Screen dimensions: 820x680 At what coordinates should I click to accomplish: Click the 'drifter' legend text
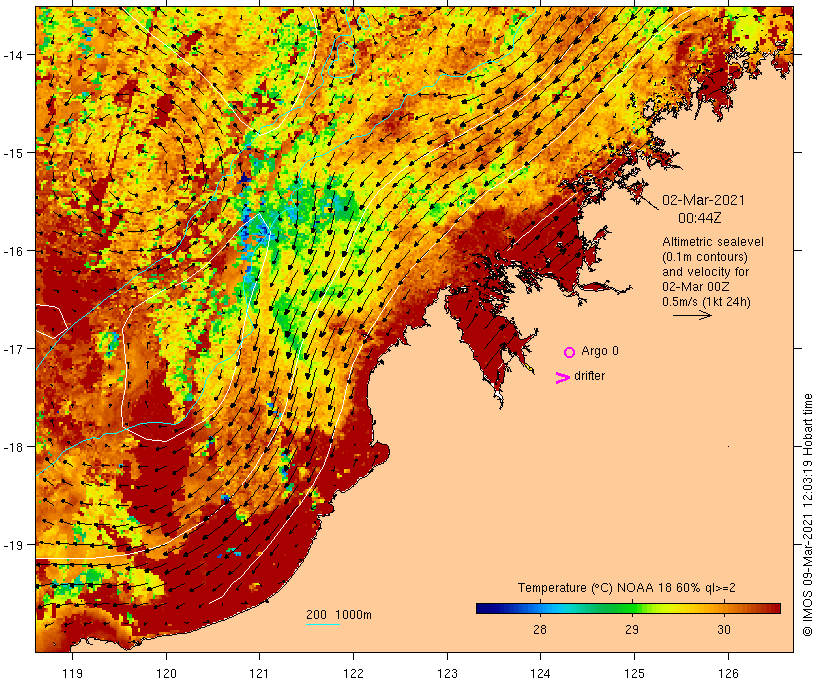[589, 376]
